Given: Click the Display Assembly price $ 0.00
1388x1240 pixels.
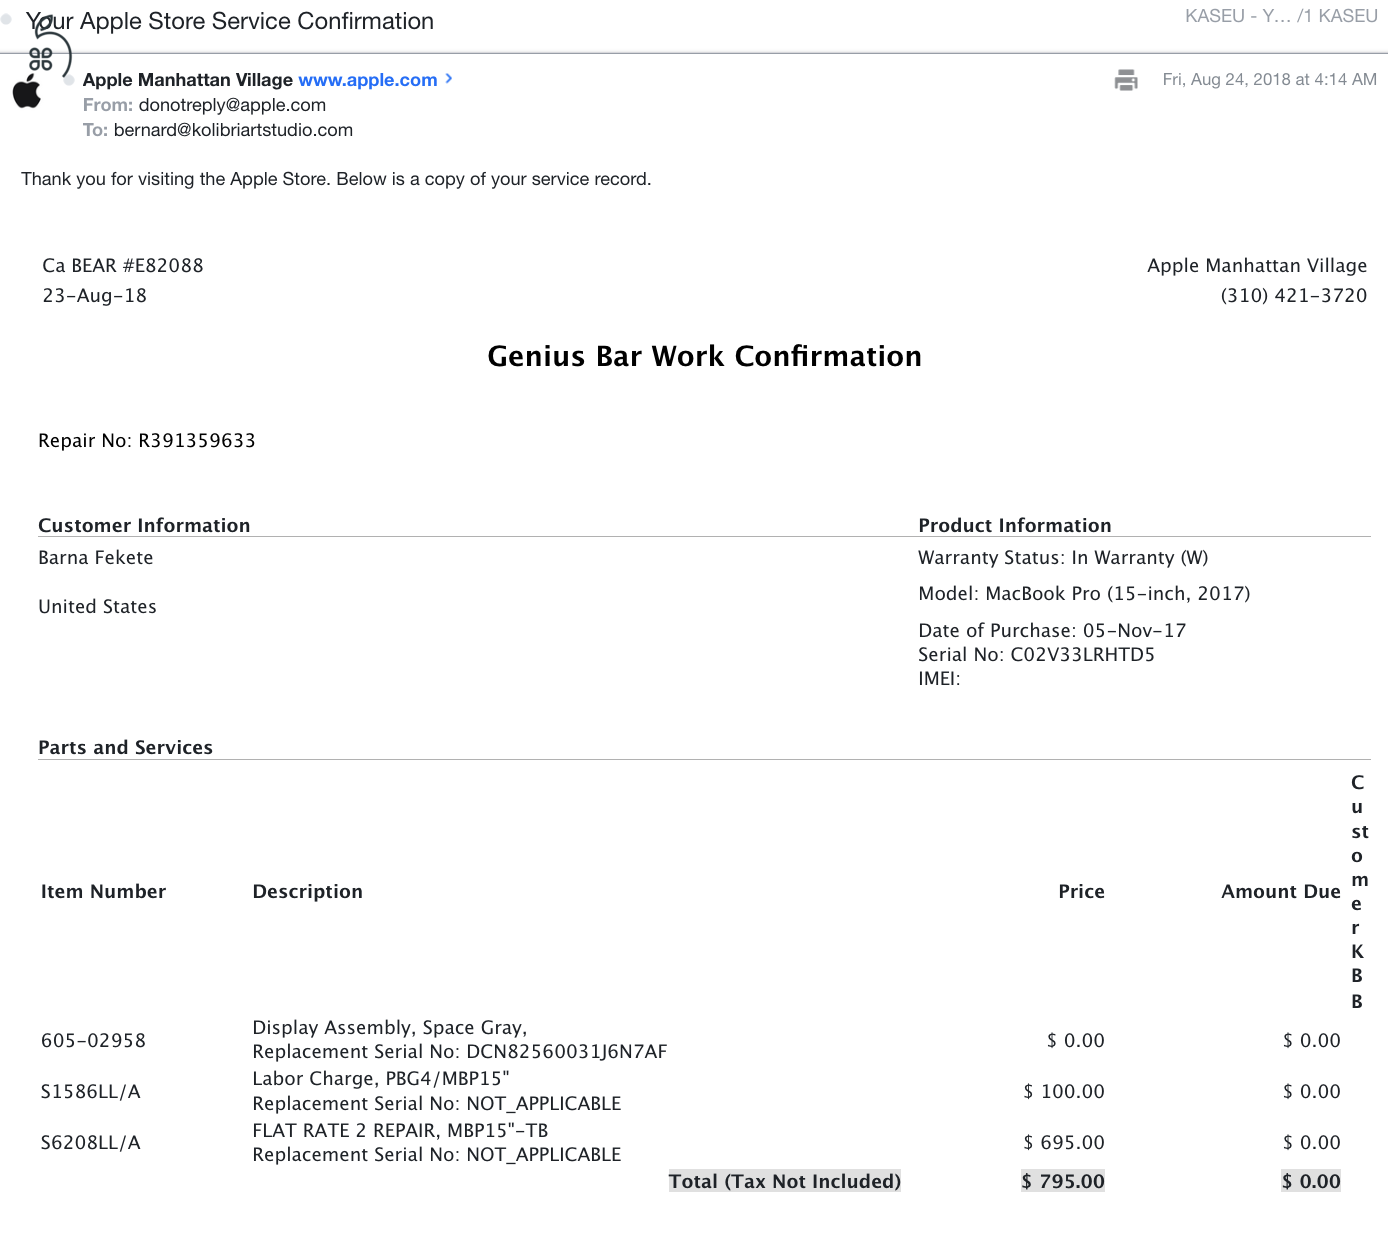Looking at the screenshot, I should [1076, 1041].
